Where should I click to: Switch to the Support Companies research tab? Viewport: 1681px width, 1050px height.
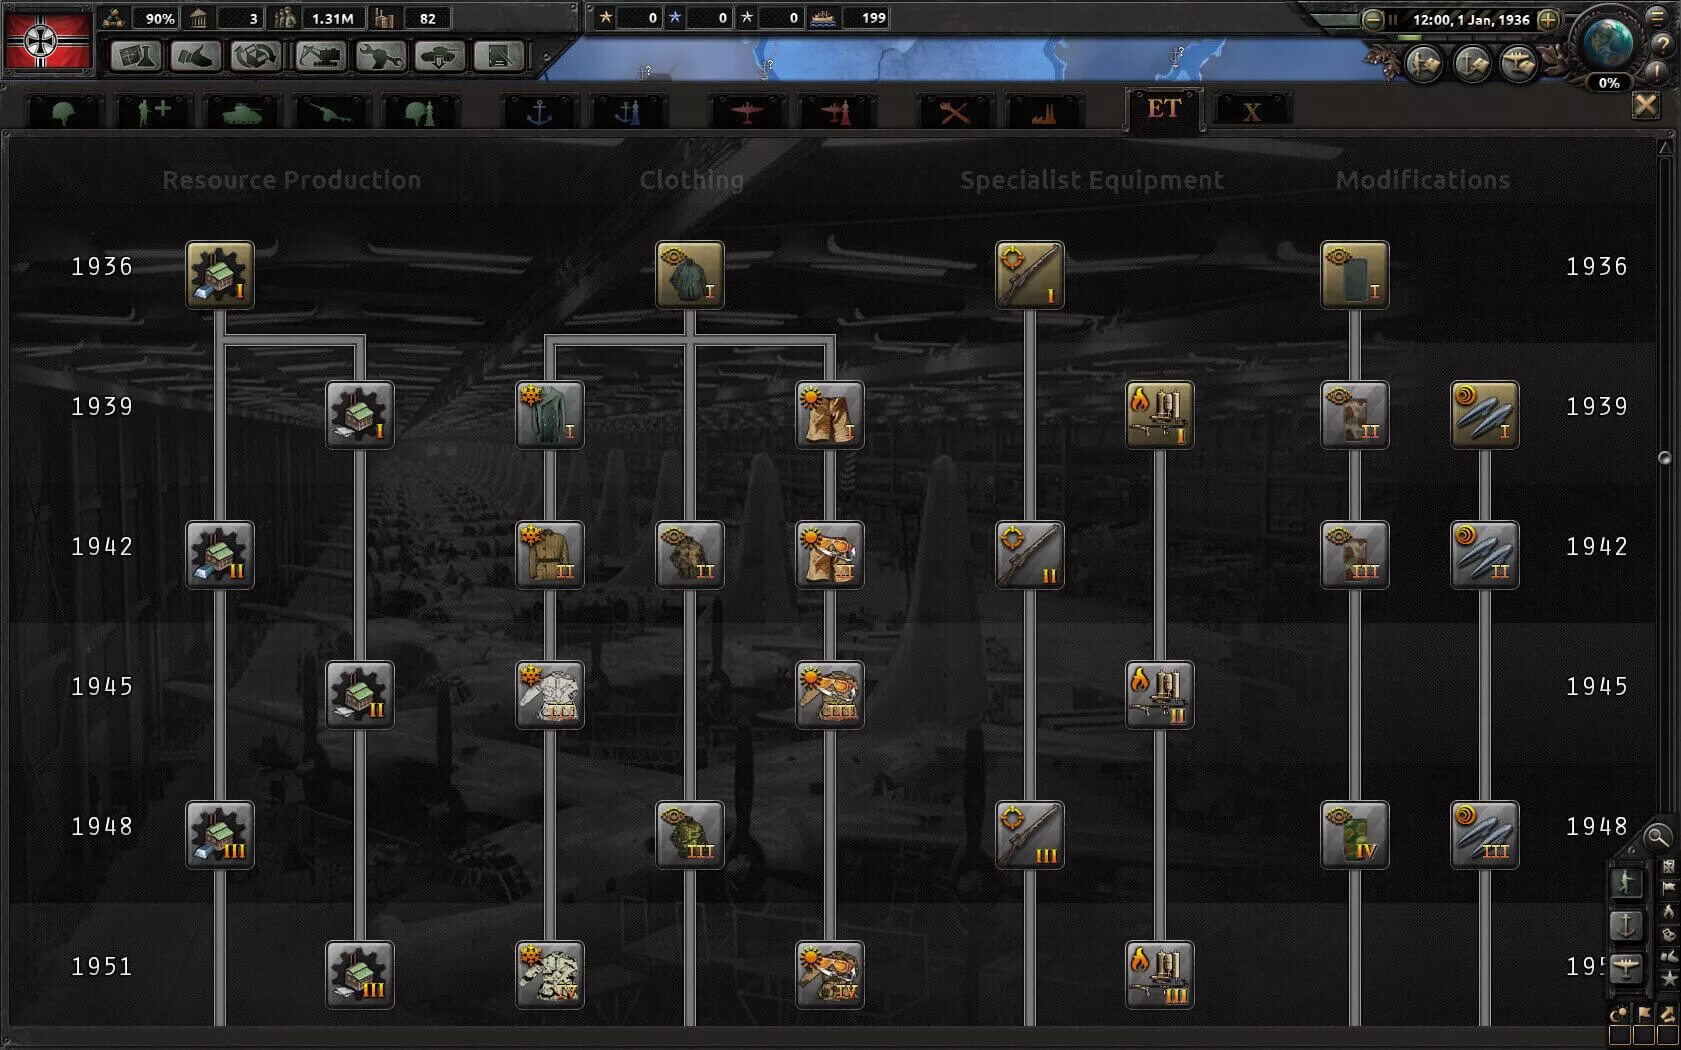tap(153, 112)
